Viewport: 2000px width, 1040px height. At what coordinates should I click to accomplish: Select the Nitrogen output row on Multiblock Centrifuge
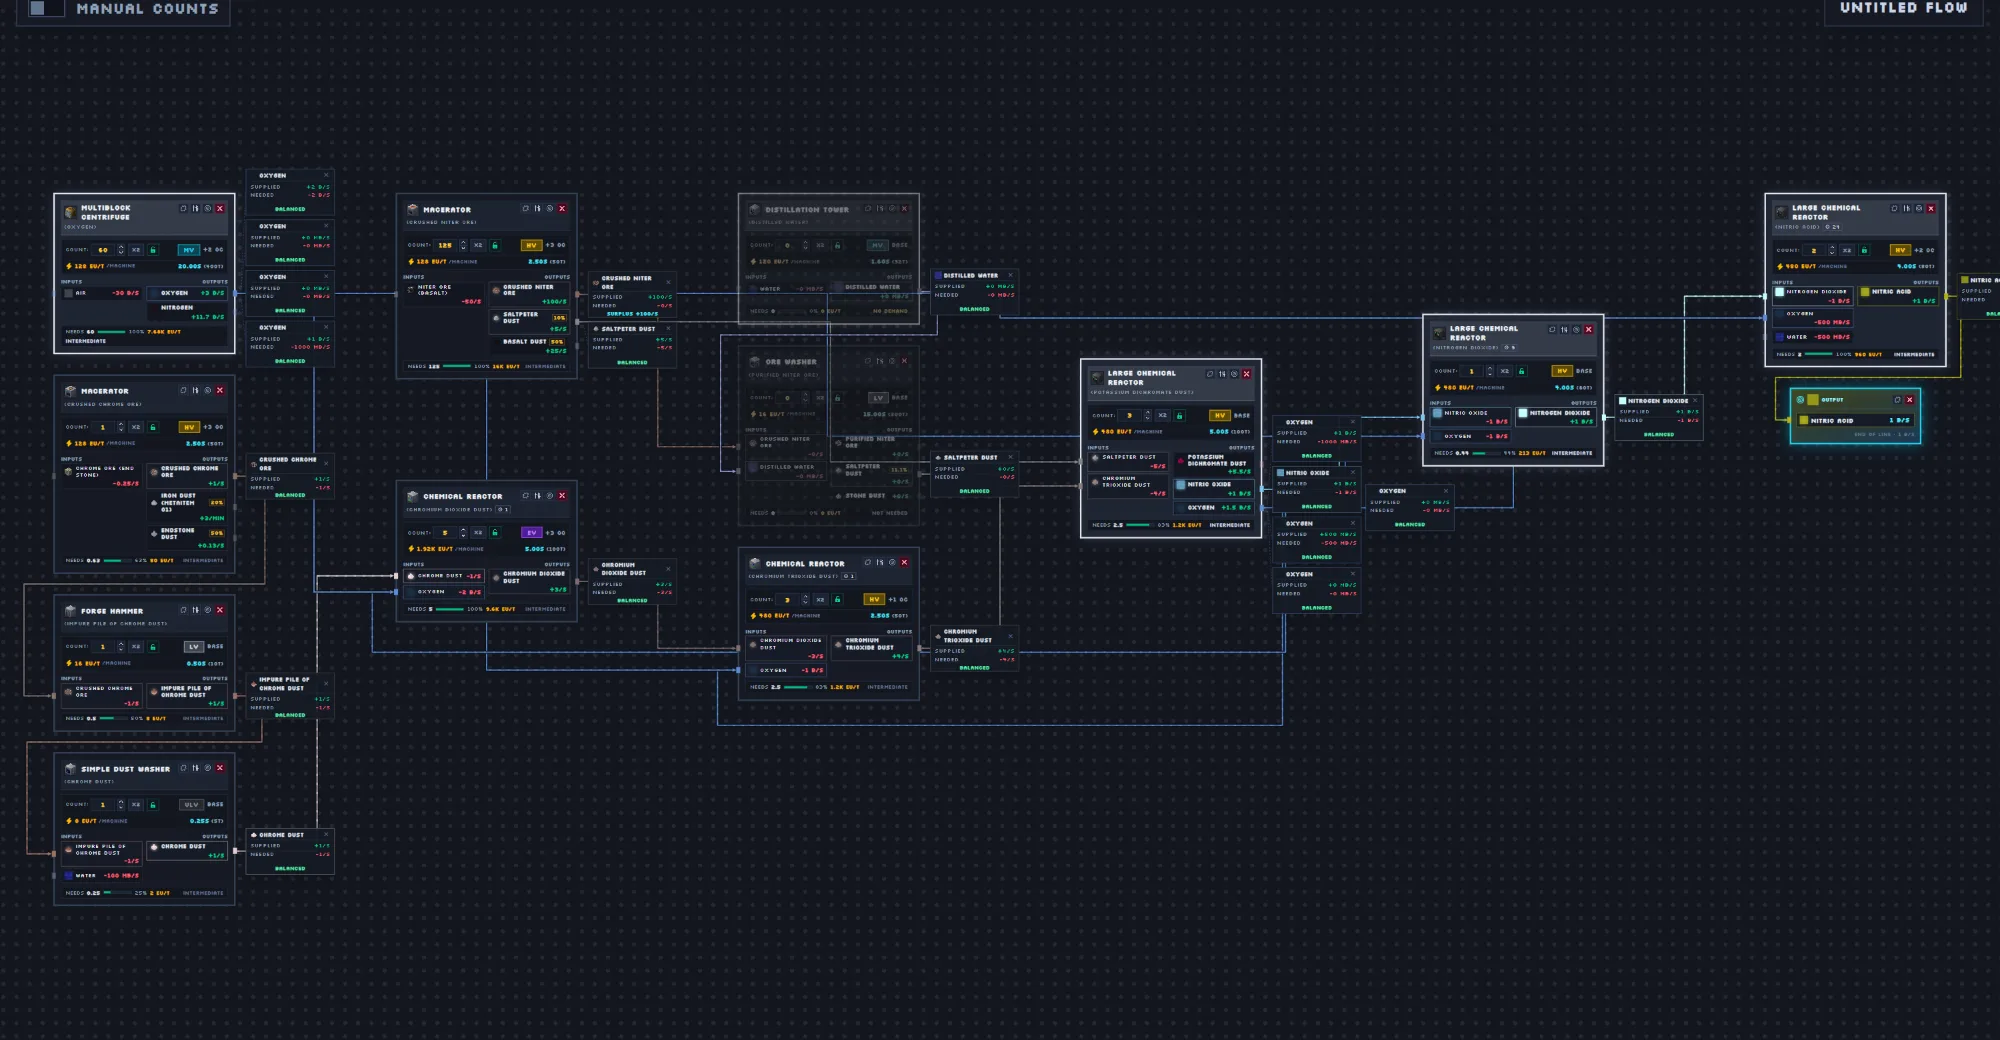pyautogui.click(x=186, y=312)
